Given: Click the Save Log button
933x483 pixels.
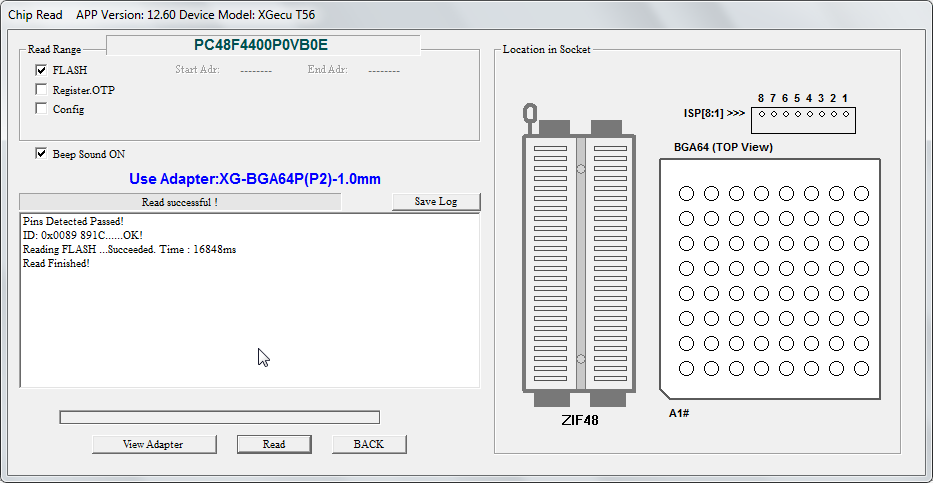Looking at the screenshot, I should point(435,202).
